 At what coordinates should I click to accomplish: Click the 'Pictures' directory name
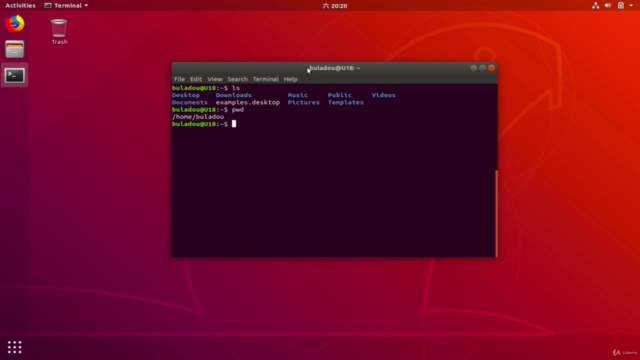(304, 102)
